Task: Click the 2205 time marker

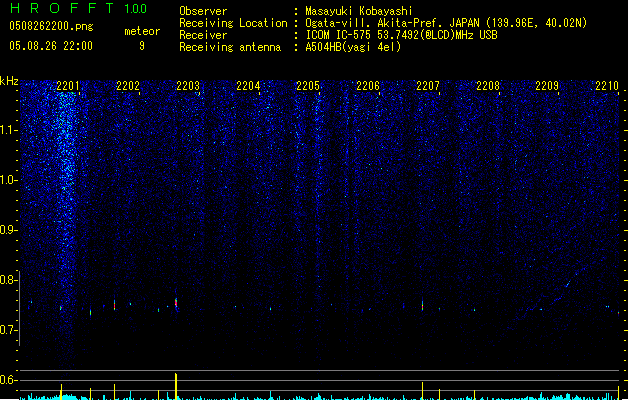Action: 308,86
